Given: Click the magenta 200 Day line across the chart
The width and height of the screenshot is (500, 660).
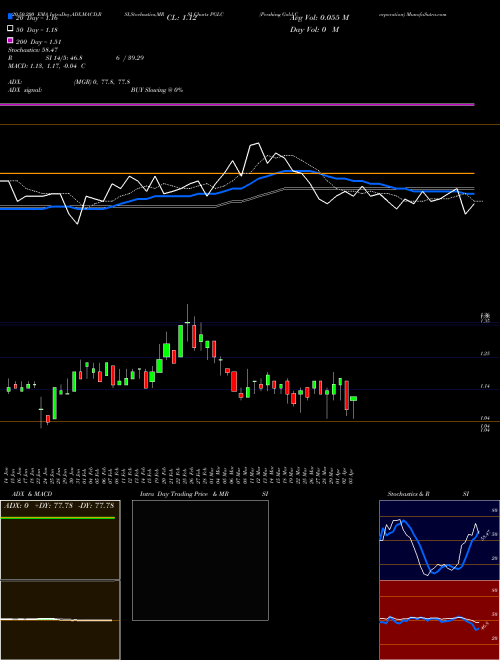Looking at the screenshot, I should (x=237, y=104).
